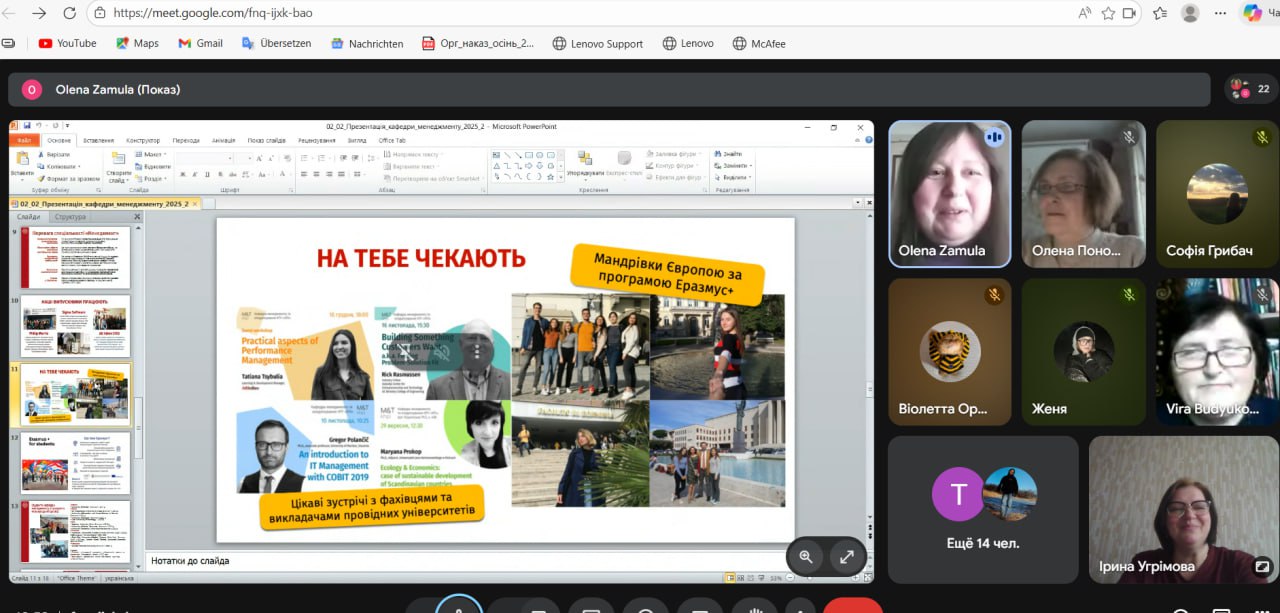
Task: Open the Lenovo Support bookmark
Action: [x=597, y=43]
